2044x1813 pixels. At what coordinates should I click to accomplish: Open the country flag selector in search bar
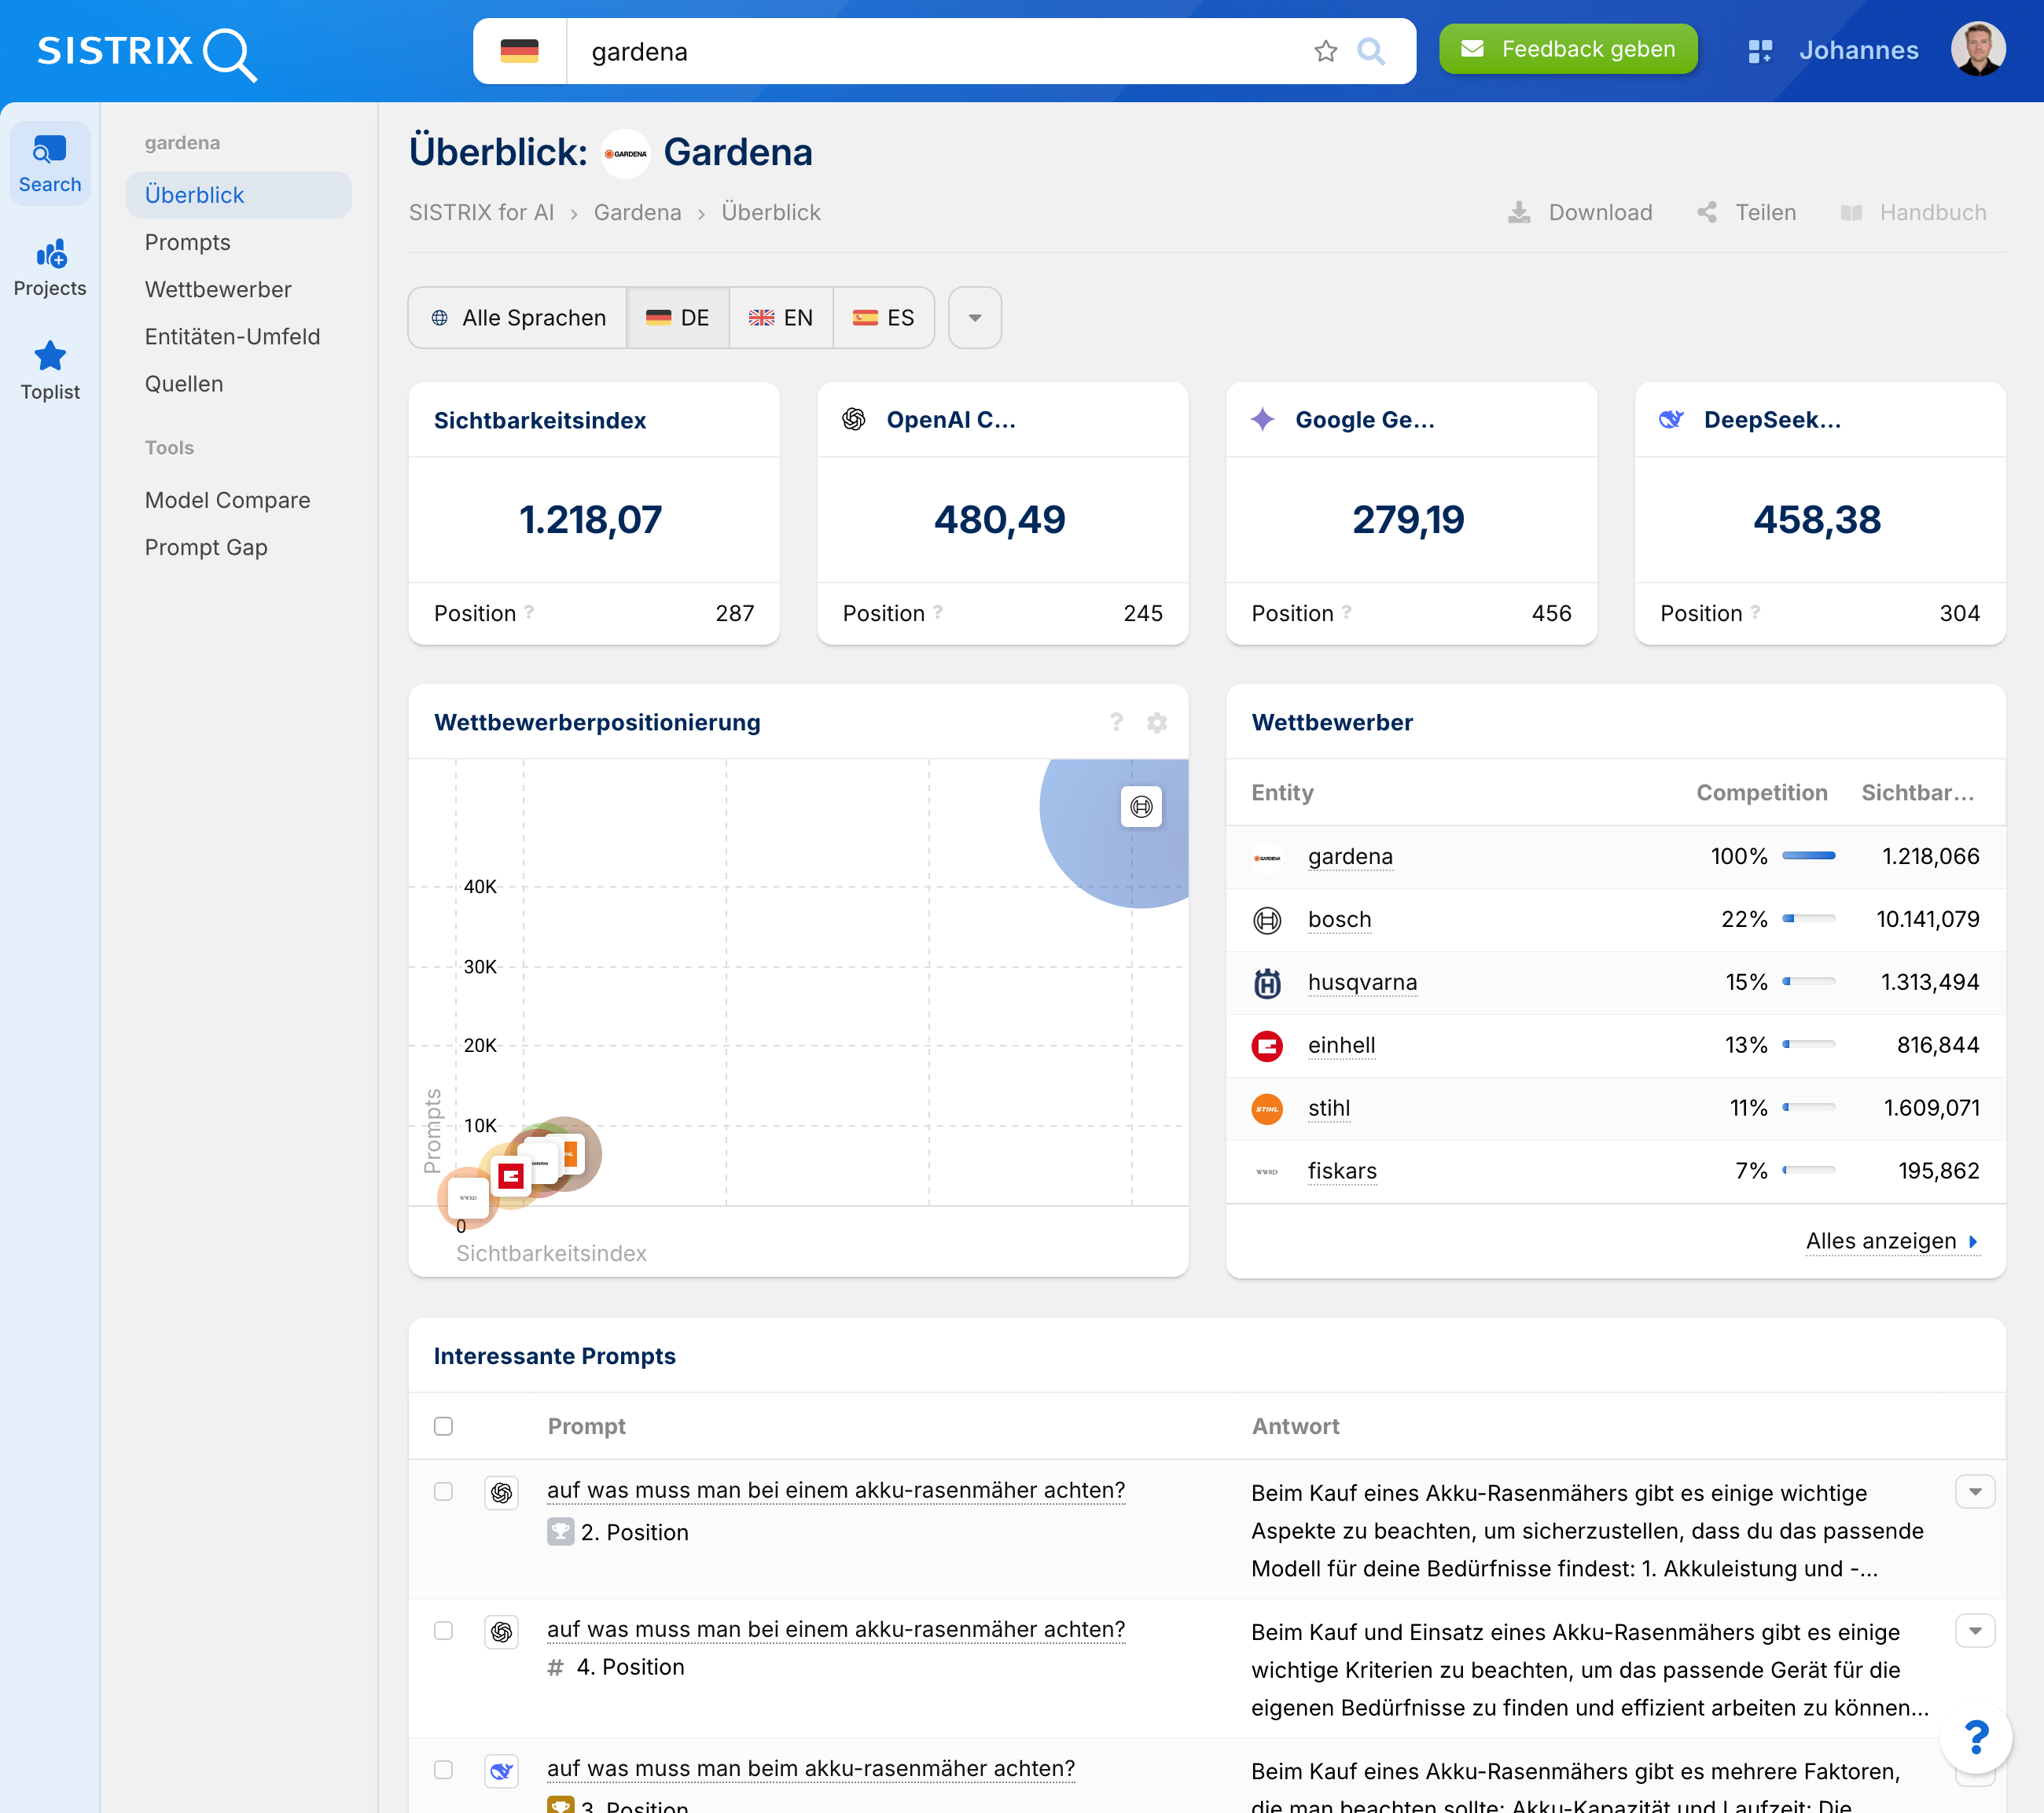click(x=519, y=51)
